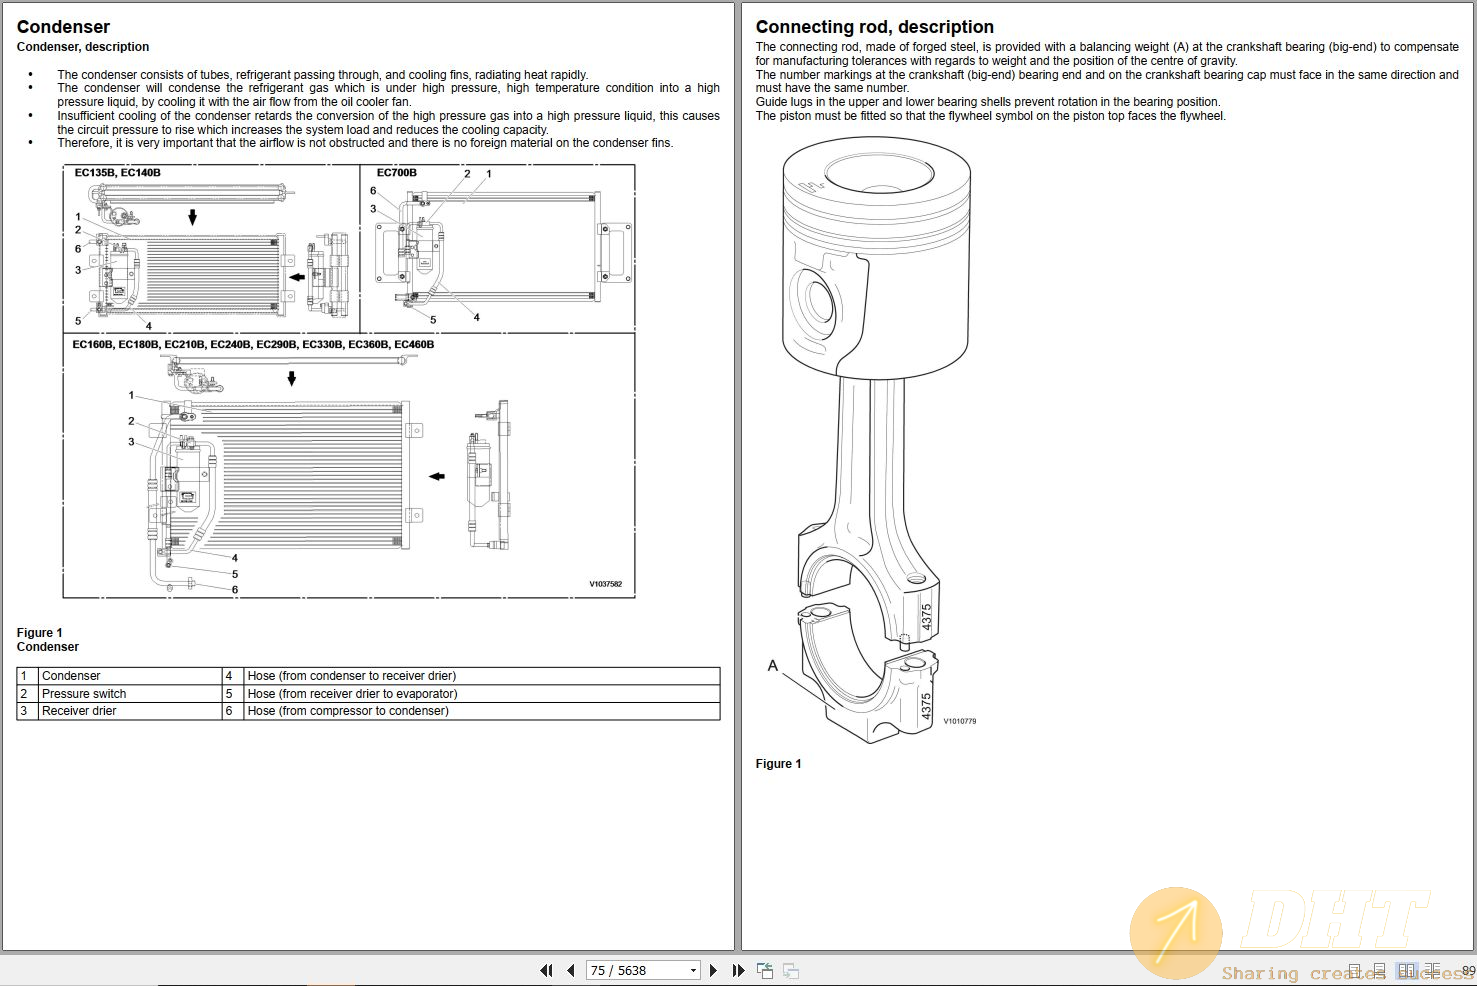Click the bullet starting 'Therefore, it is very important'
The width and height of the screenshot is (1477, 986).
365,143
